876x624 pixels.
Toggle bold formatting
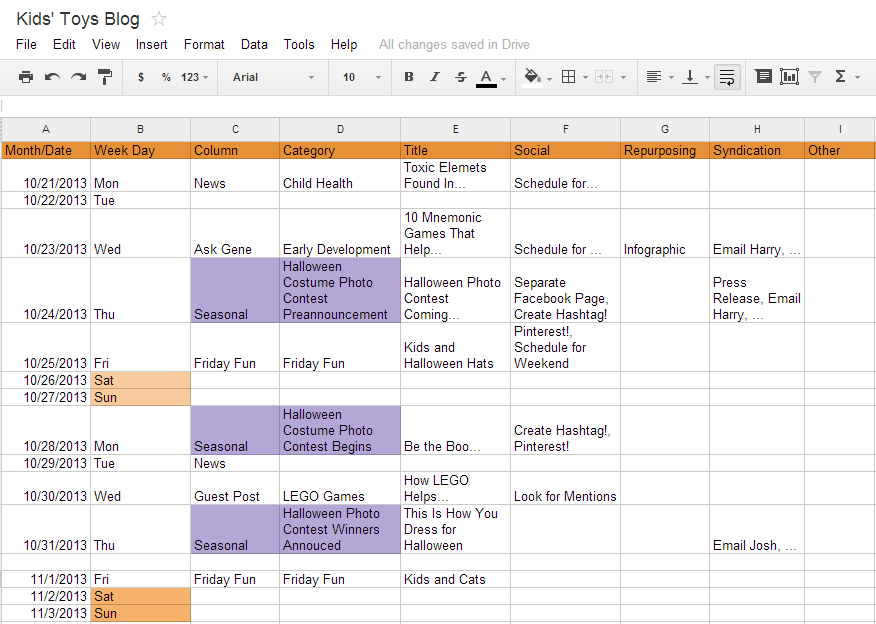[x=408, y=77]
